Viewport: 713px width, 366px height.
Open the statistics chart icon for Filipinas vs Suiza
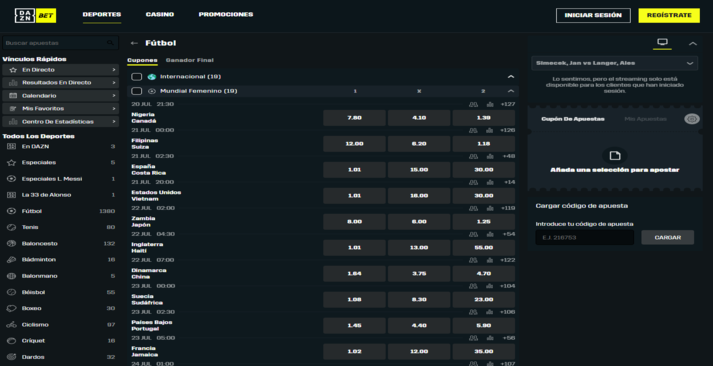490,130
